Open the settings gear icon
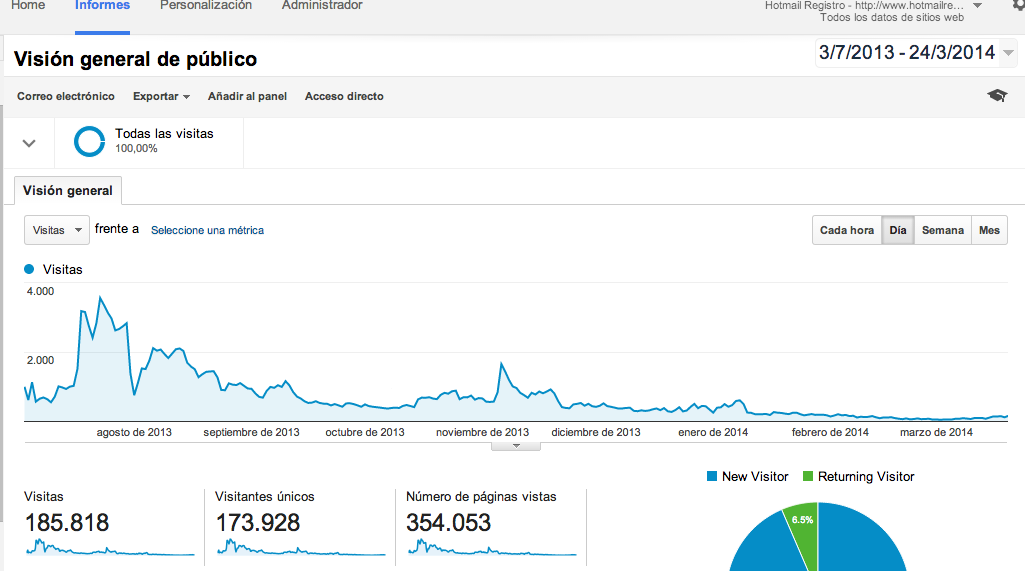 (x=1018, y=5)
